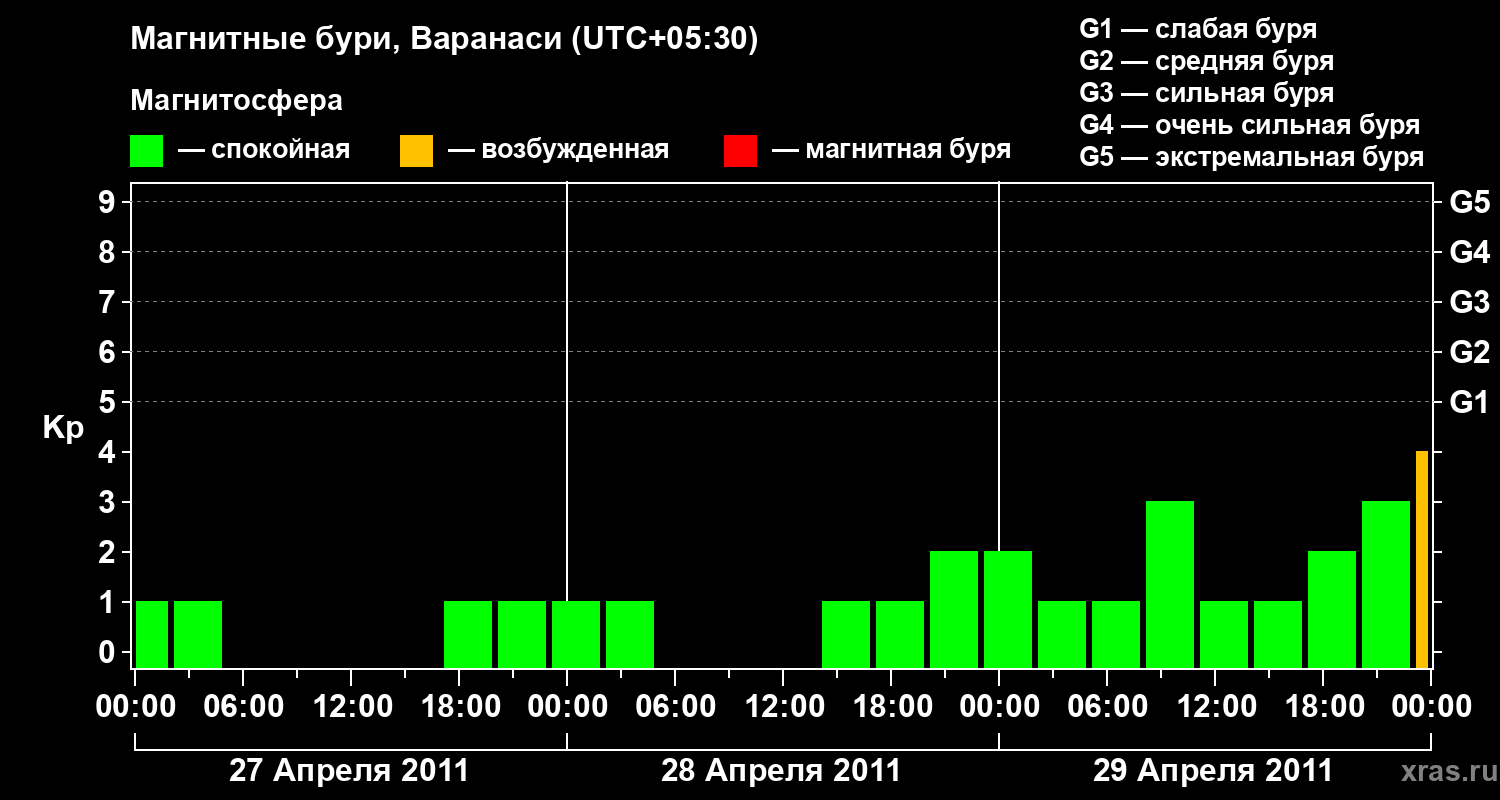Click the Kp 3 bar near 09:00 on 29 April
The image size is (1500, 800).
pyautogui.click(x=1170, y=585)
